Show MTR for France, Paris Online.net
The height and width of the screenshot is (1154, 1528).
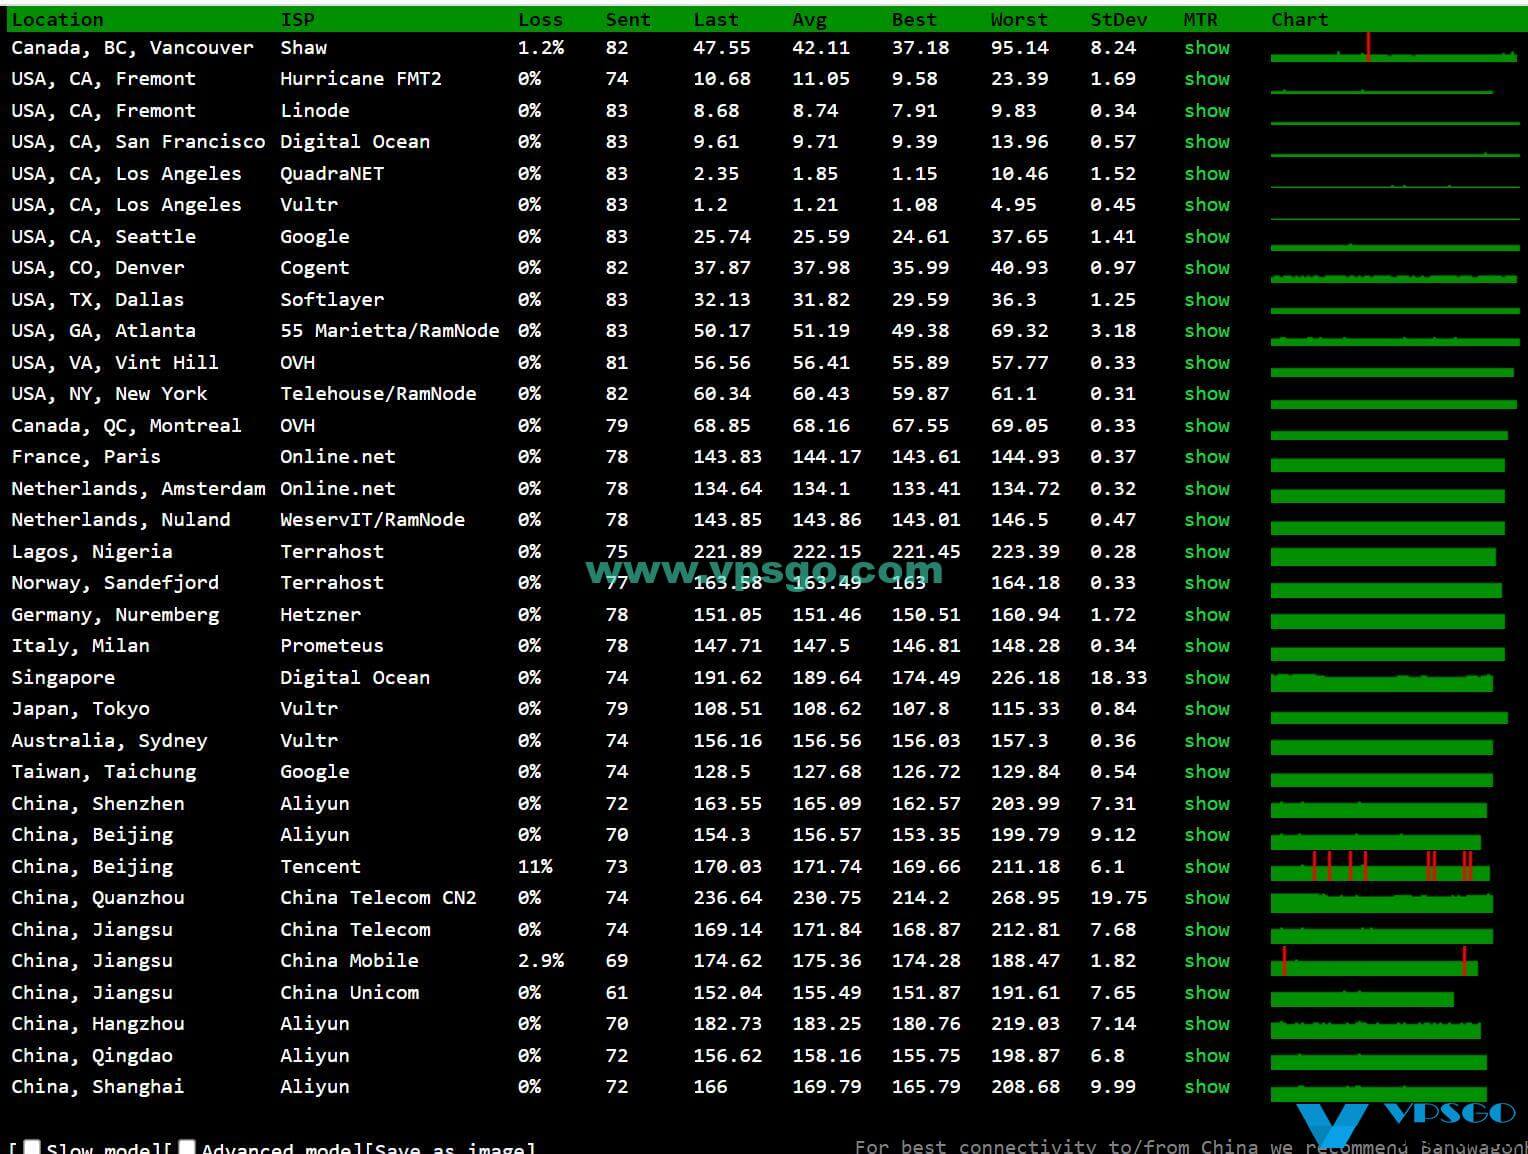coord(1207,457)
